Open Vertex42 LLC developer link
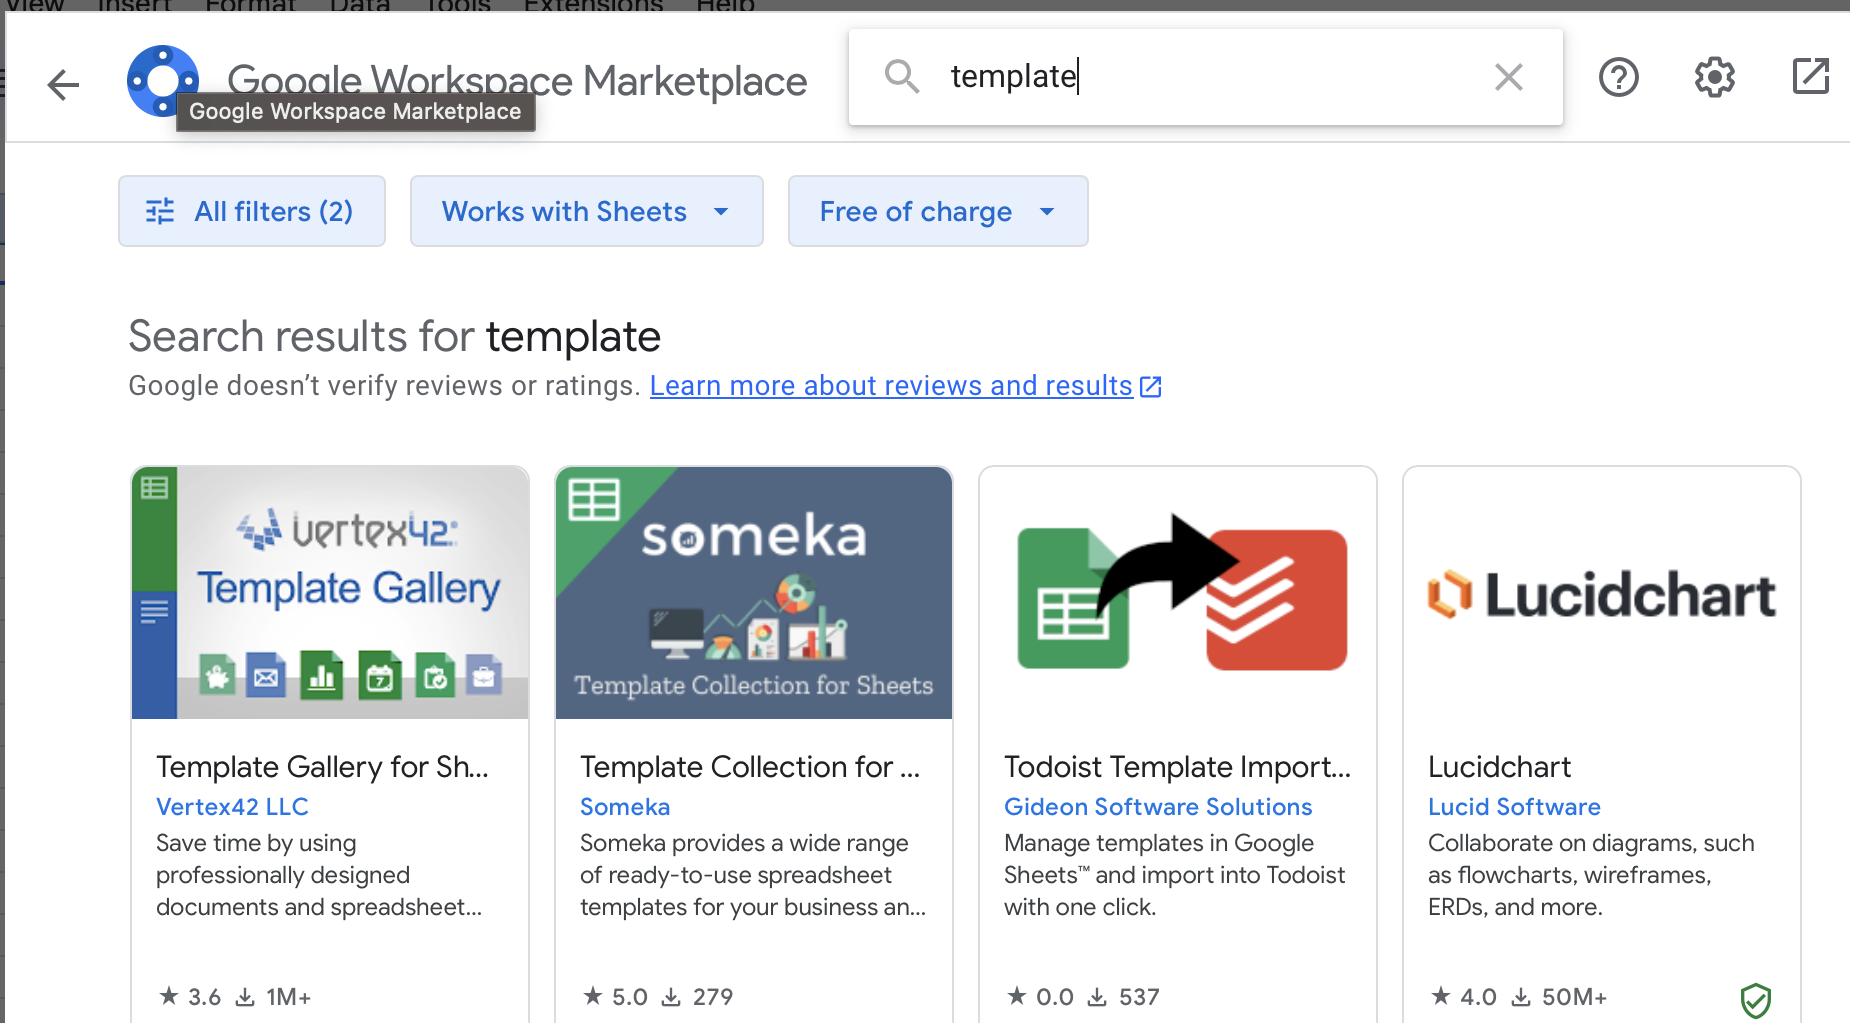Image resolution: width=1850 pixels, height=1023 pixels. click(x=232, y=807)
